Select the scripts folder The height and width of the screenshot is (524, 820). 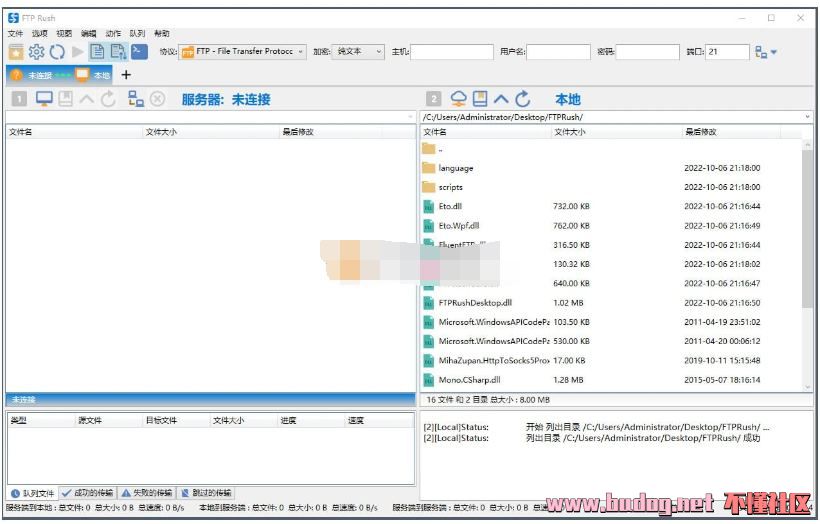coord(610,187)
